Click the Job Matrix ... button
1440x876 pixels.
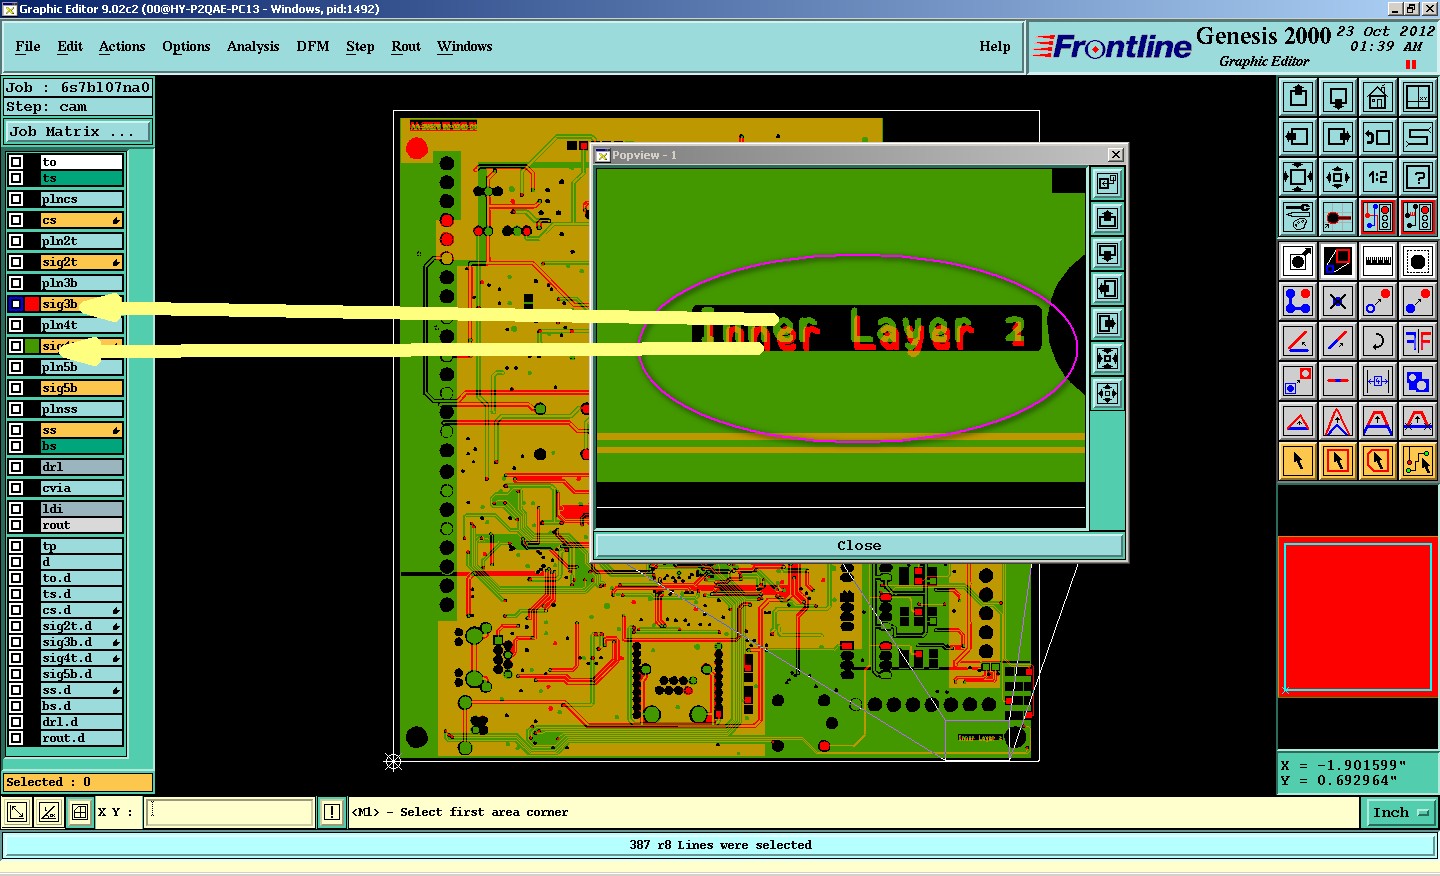78,131
